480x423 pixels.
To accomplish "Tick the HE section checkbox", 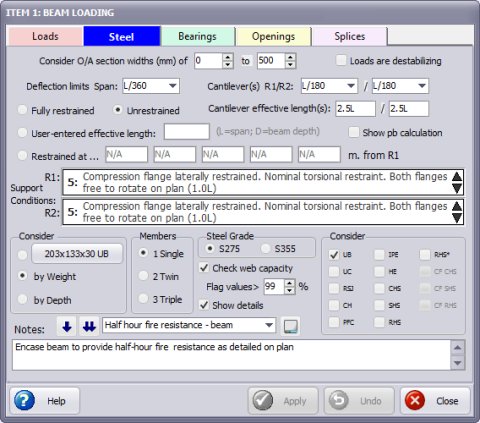I will [379, 271].
